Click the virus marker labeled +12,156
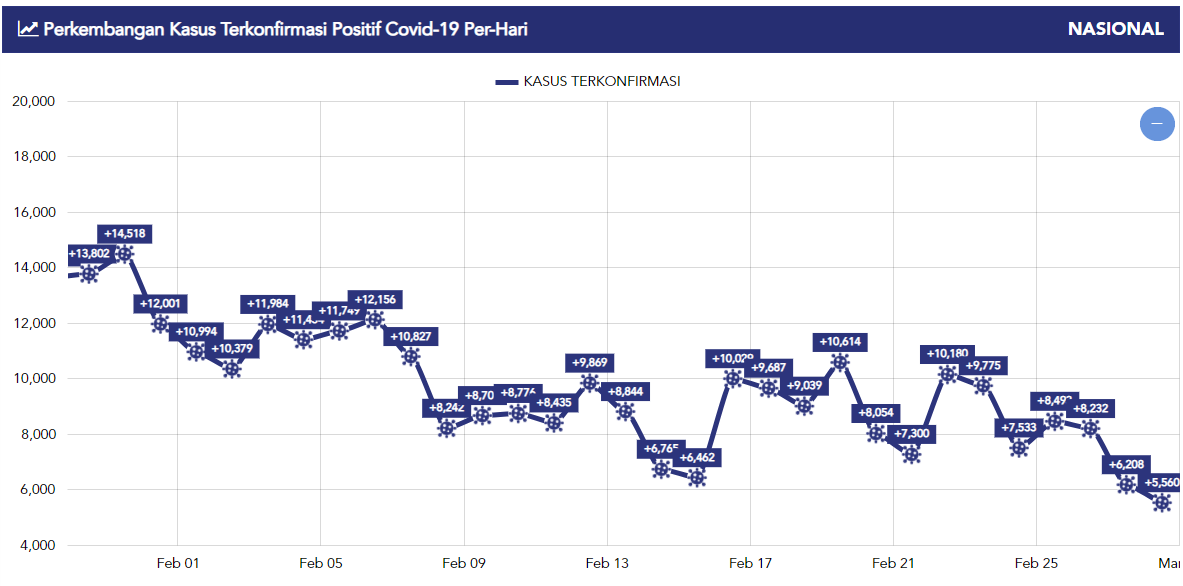Image resolution: width=1183 pixels, height=586 pixels. (x=375, y=320)
